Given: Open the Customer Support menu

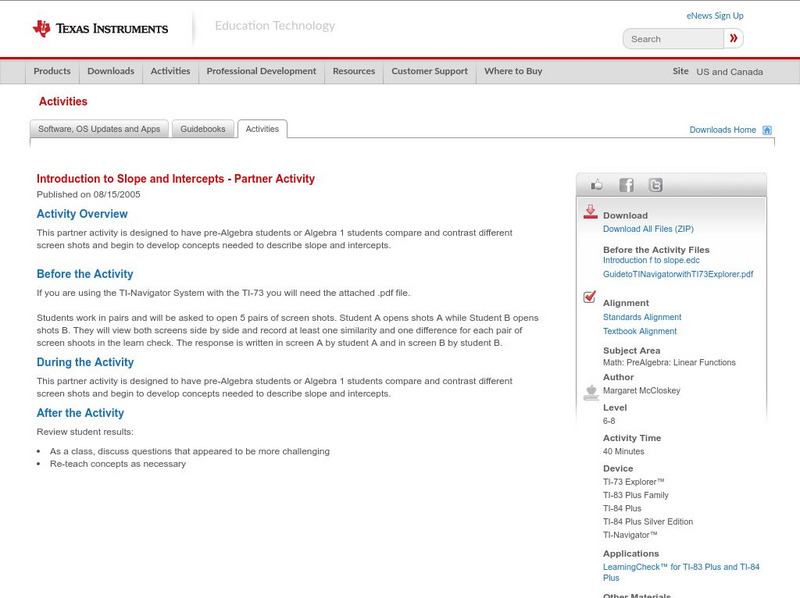Looking at the screenshot, I should tap(430, 71).
